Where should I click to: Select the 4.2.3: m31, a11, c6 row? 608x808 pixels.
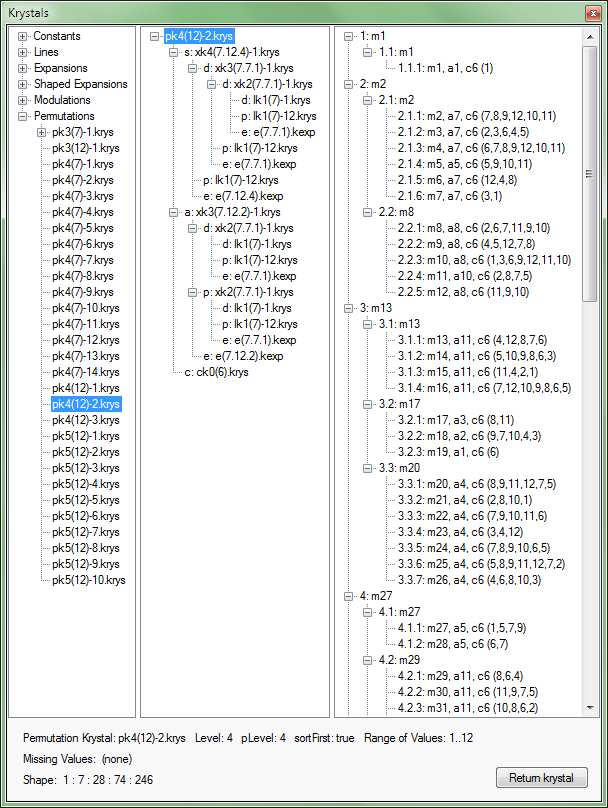click(x=468, y=708)
